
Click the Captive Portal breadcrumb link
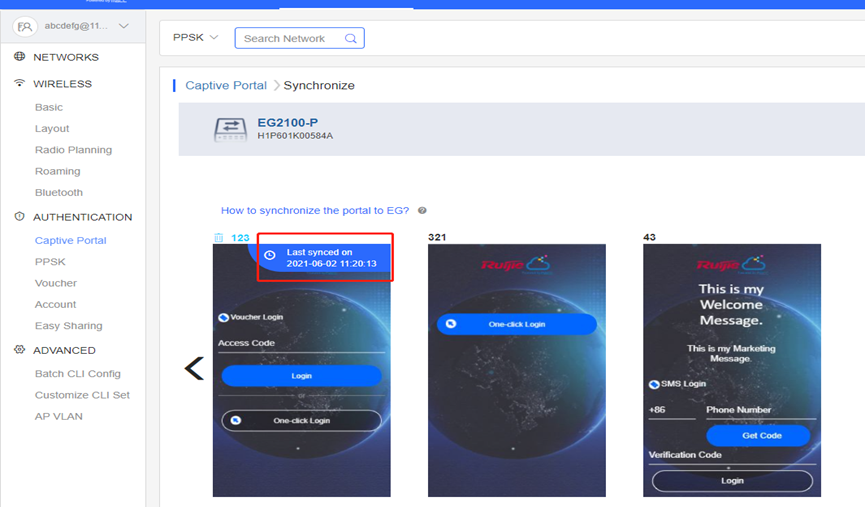(226, 86)
